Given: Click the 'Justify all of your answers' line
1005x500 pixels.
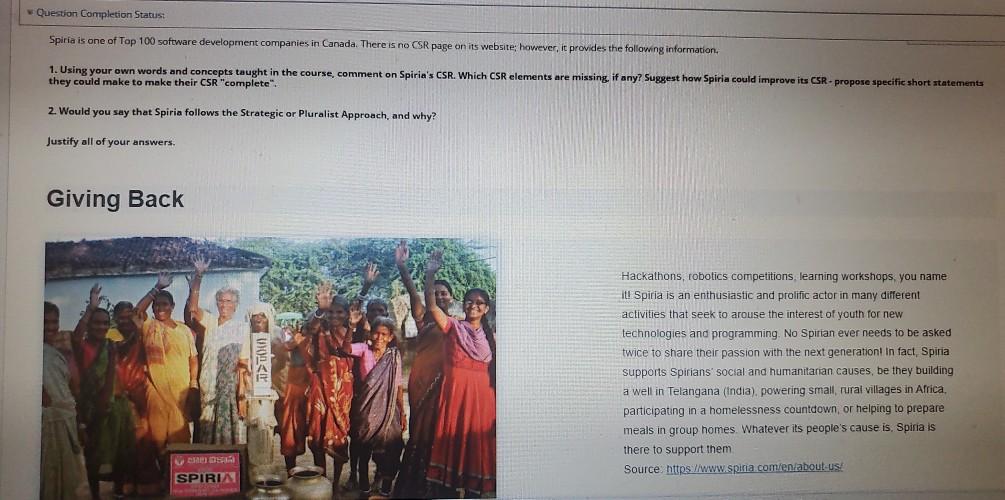Looking at the screenshot, I should pos(111,142).
